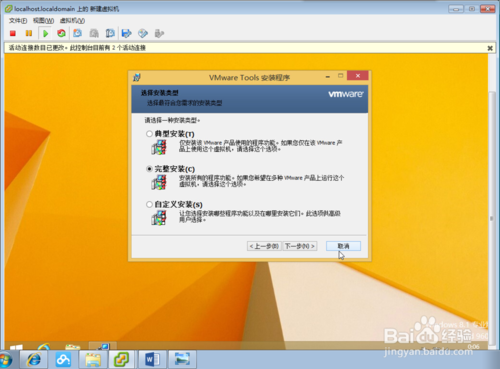Screen dimensions: 500x369
Task: Select the 完整安装(C) radio option
Action: 149,169
